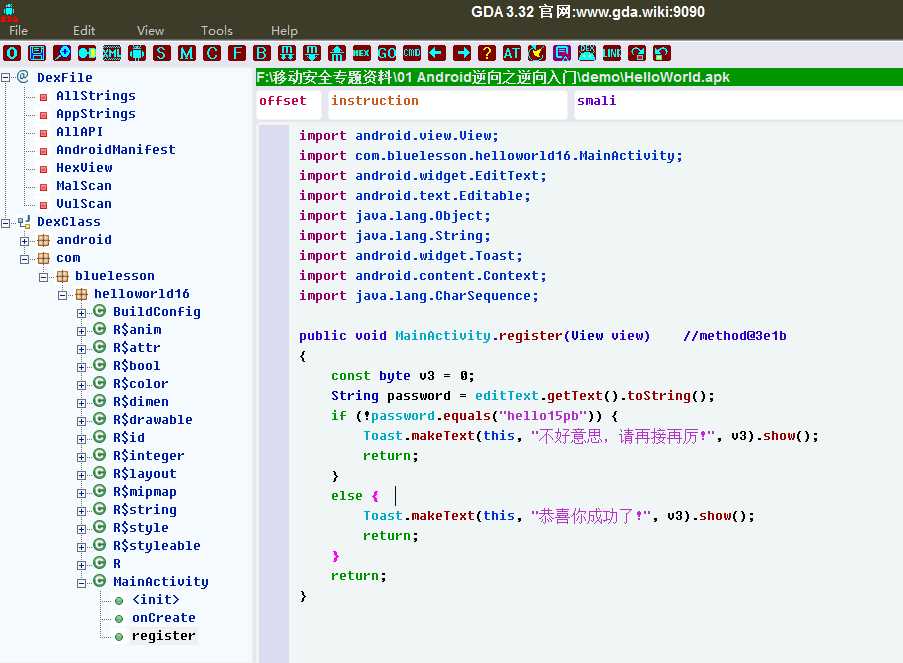The image size is (903, 663).
Task: Click the green APK file path bar
Action: point(579,77)
